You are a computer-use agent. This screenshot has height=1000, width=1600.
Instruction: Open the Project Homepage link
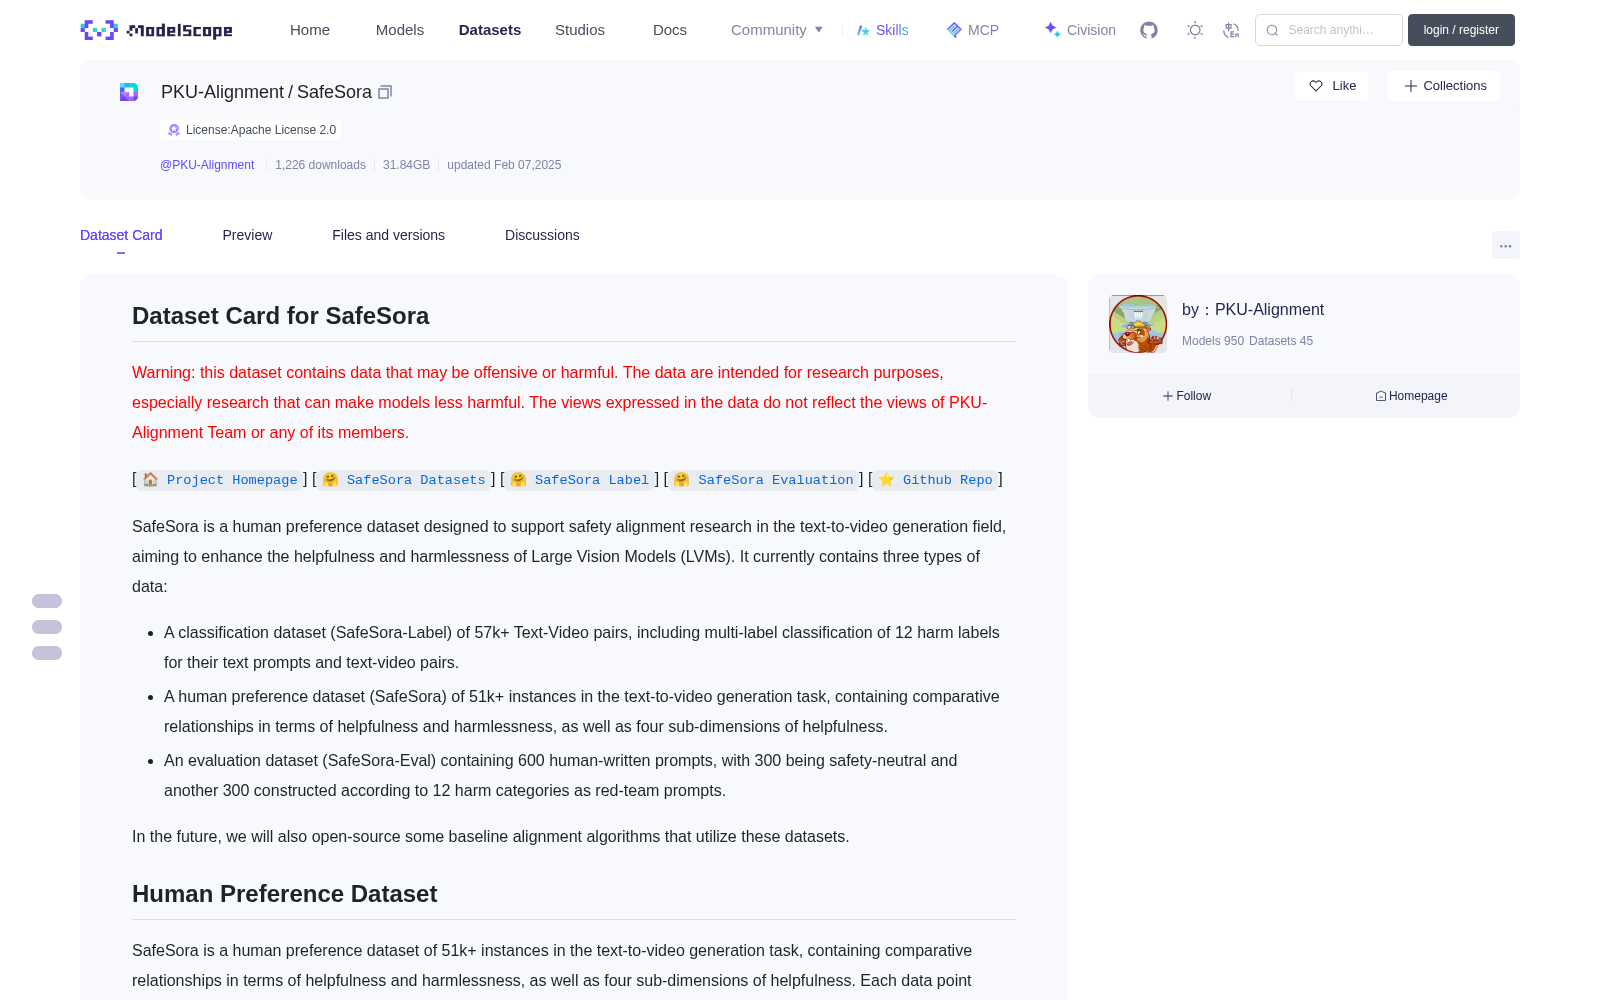click(220, 480)
